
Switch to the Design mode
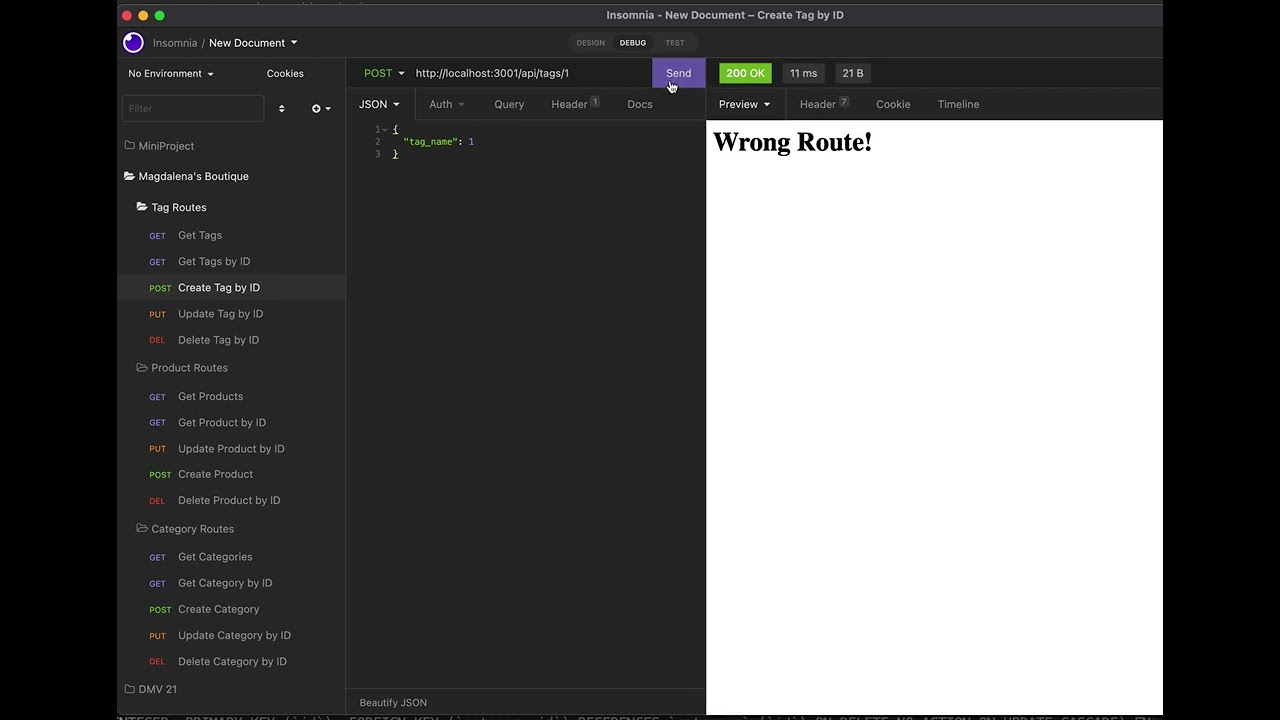590,43
